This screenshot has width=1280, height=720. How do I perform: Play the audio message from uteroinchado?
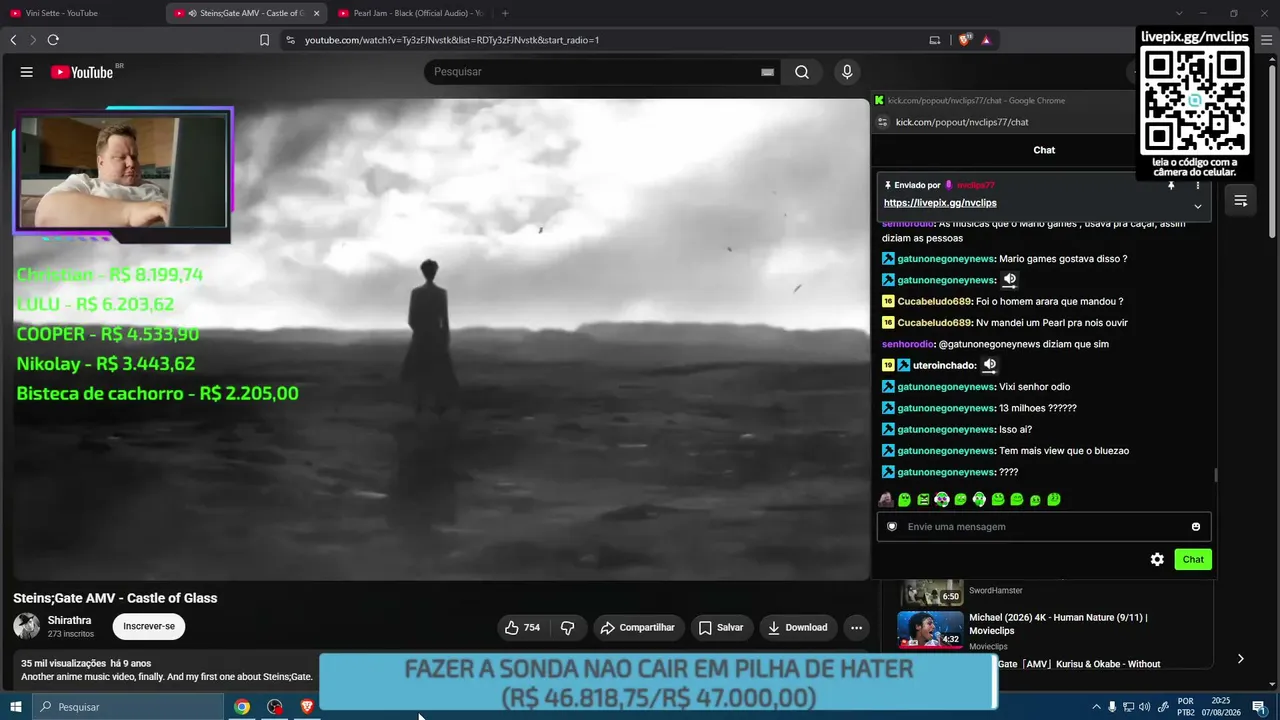989,365
